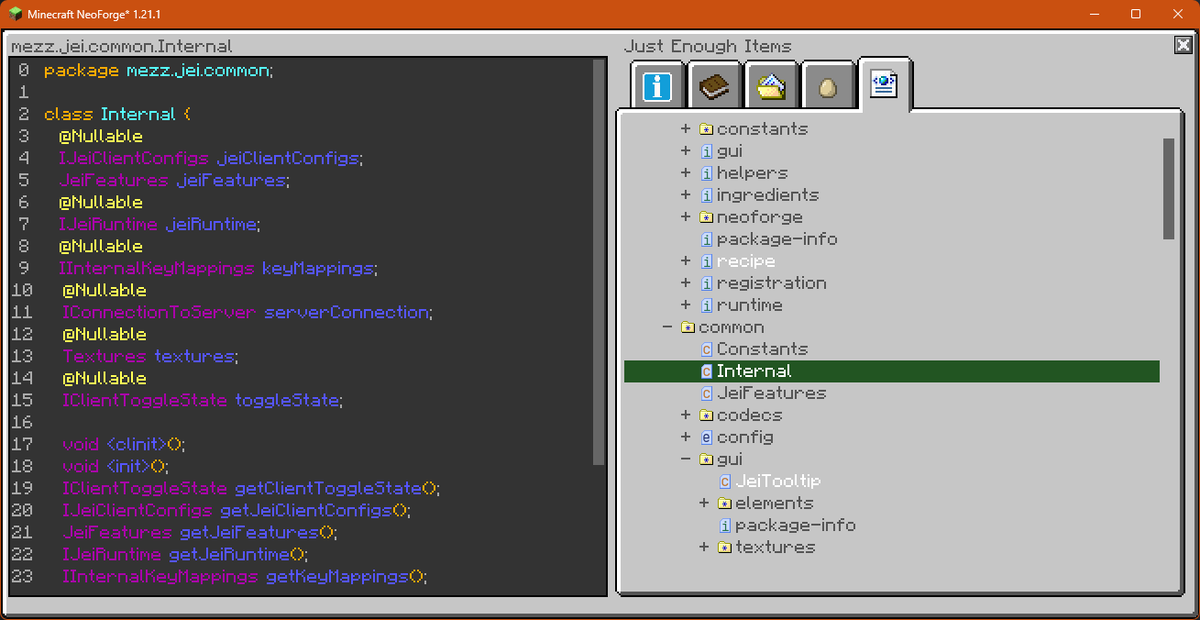Expand the neoforge package
Image resolution: width=1200 pixels, height=620 pixels.
coord(686,217)
